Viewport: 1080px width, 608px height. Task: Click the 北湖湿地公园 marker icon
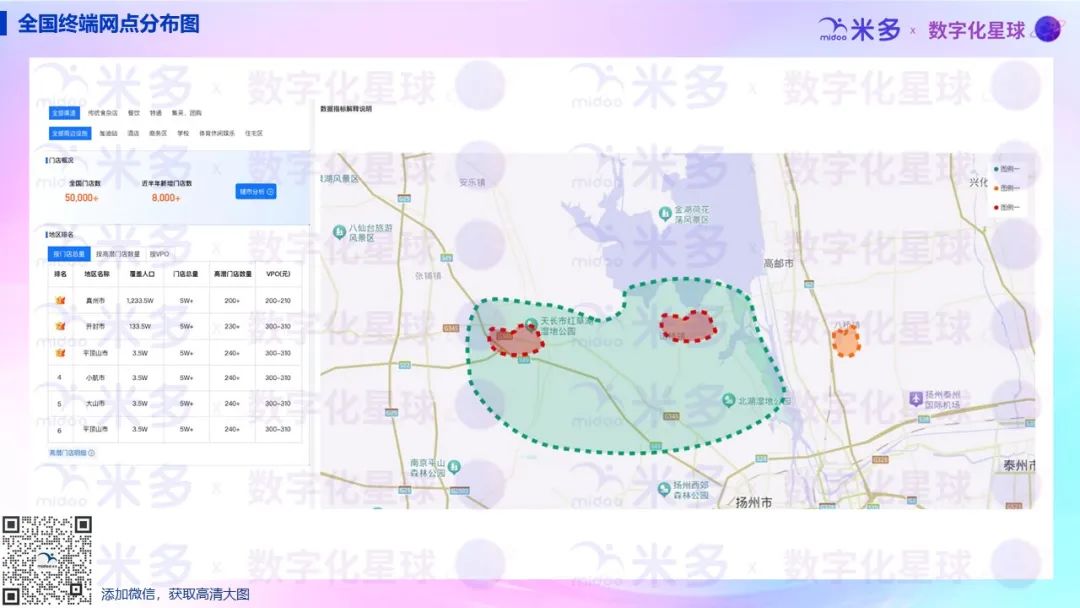(x=729, y=400)
